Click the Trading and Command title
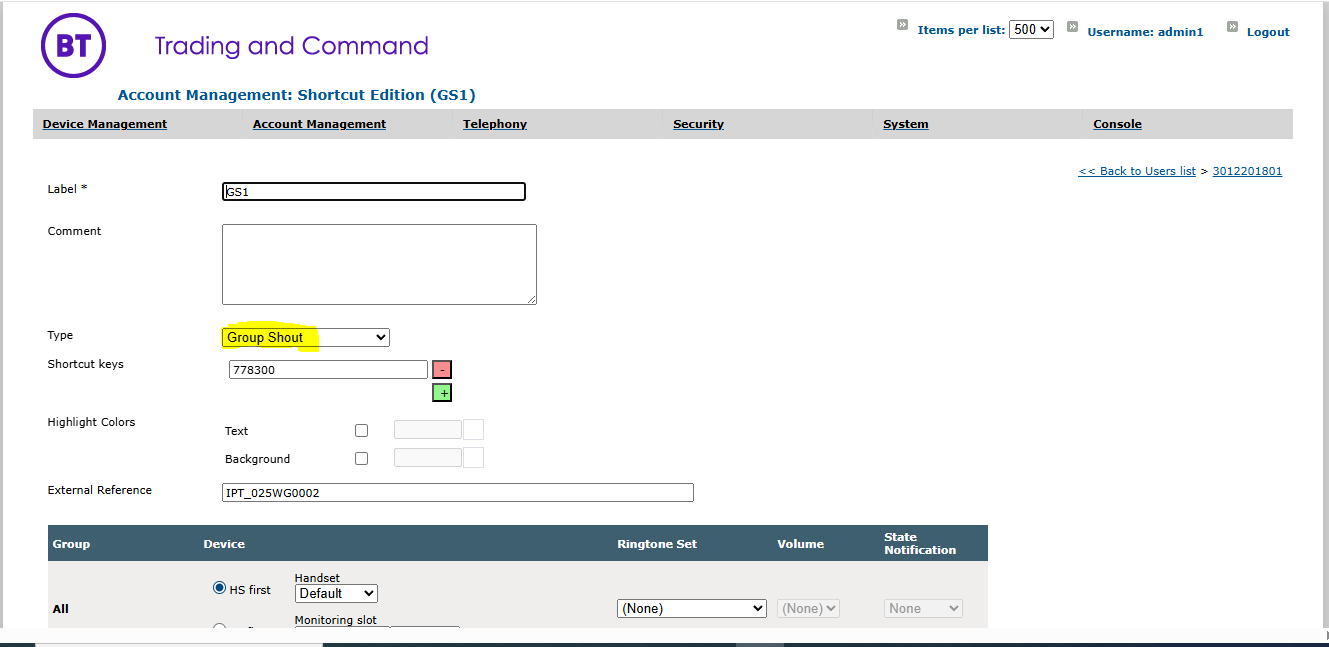The height and width of the screenshot is (647, 1329). 291,46
